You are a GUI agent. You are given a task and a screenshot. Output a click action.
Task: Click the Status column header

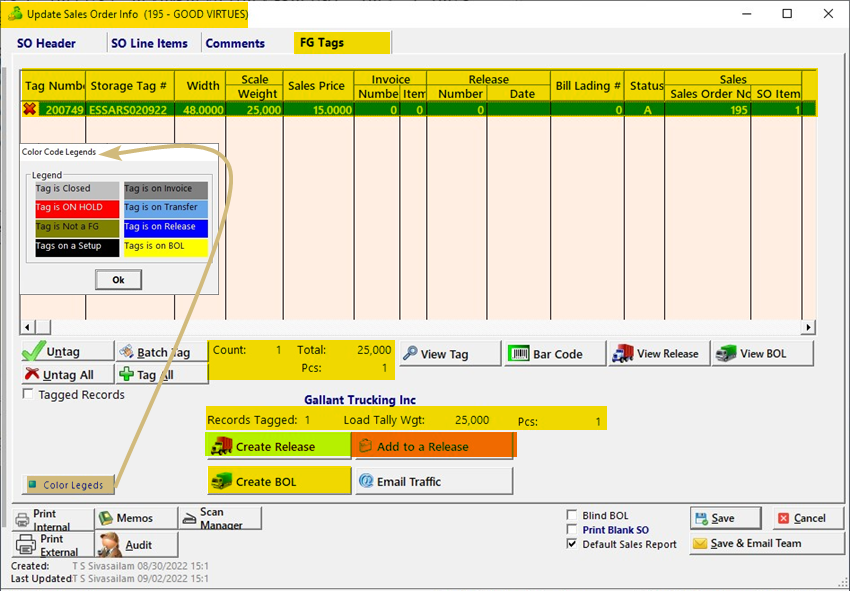click(645, 86)
